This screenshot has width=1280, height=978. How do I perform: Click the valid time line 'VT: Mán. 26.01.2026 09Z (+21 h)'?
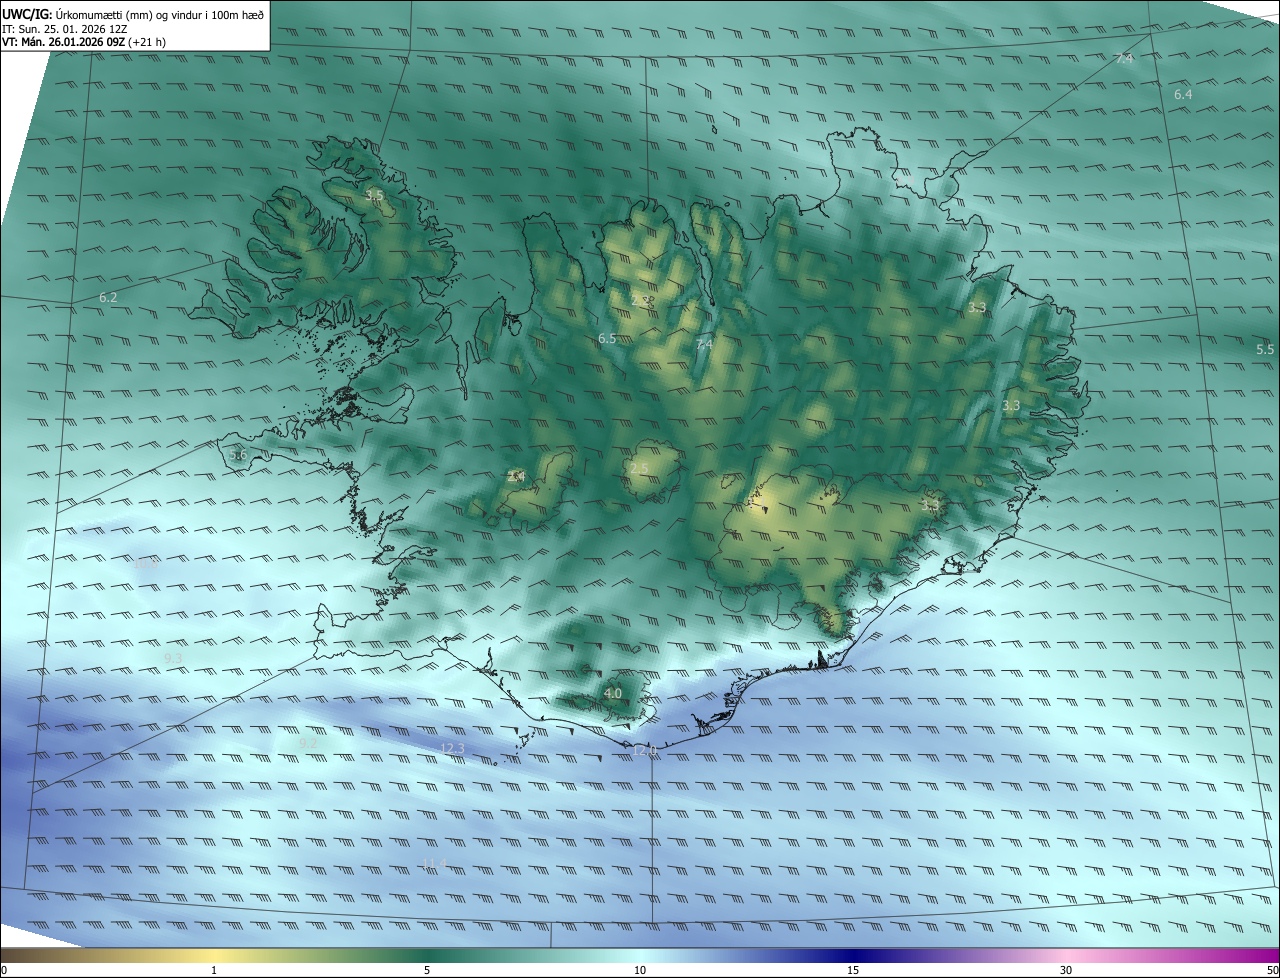tap(84, 43)
